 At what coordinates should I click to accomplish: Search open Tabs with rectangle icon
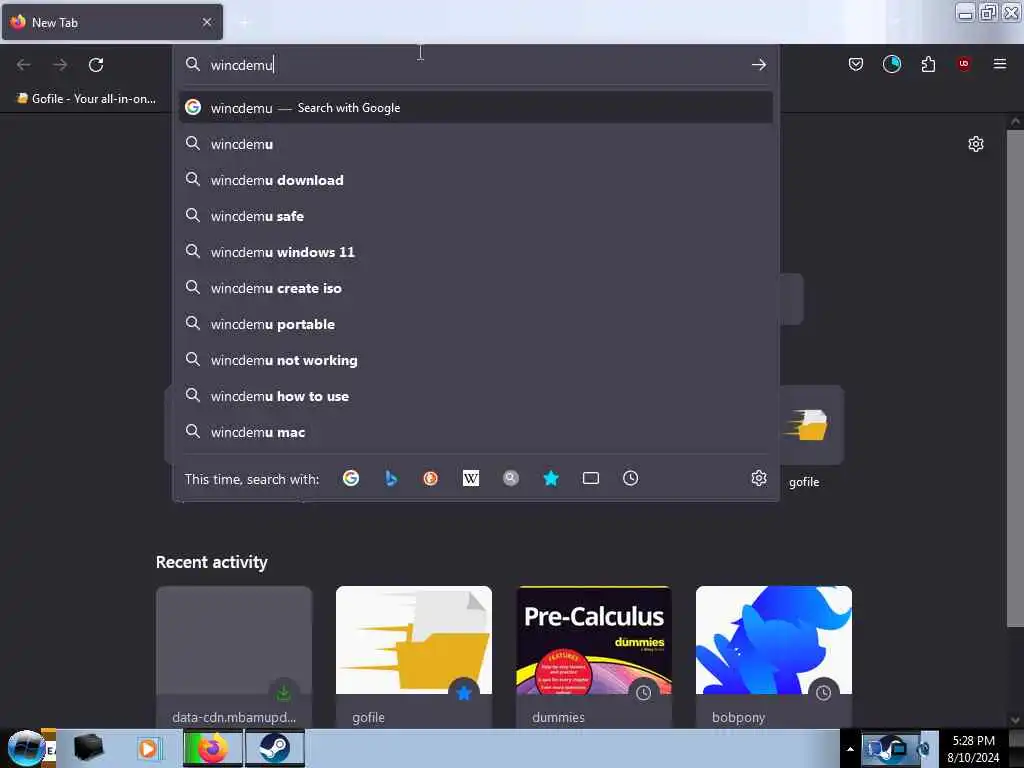pos(590,478)
